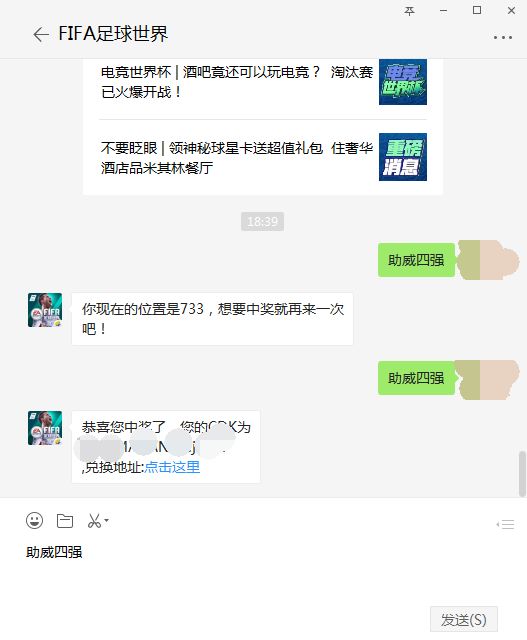Open the 电竞世界杯 酒吧 article headline

pyautogui.click(x=237, y=82)
